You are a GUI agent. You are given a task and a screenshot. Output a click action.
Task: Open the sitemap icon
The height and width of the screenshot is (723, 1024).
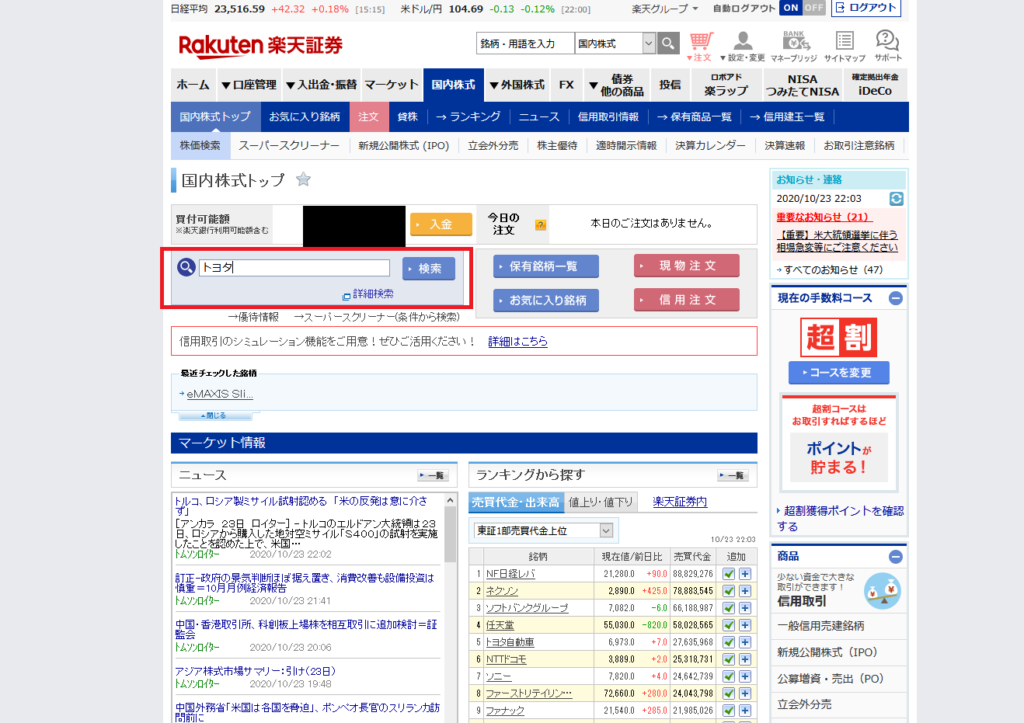(844, 47)
